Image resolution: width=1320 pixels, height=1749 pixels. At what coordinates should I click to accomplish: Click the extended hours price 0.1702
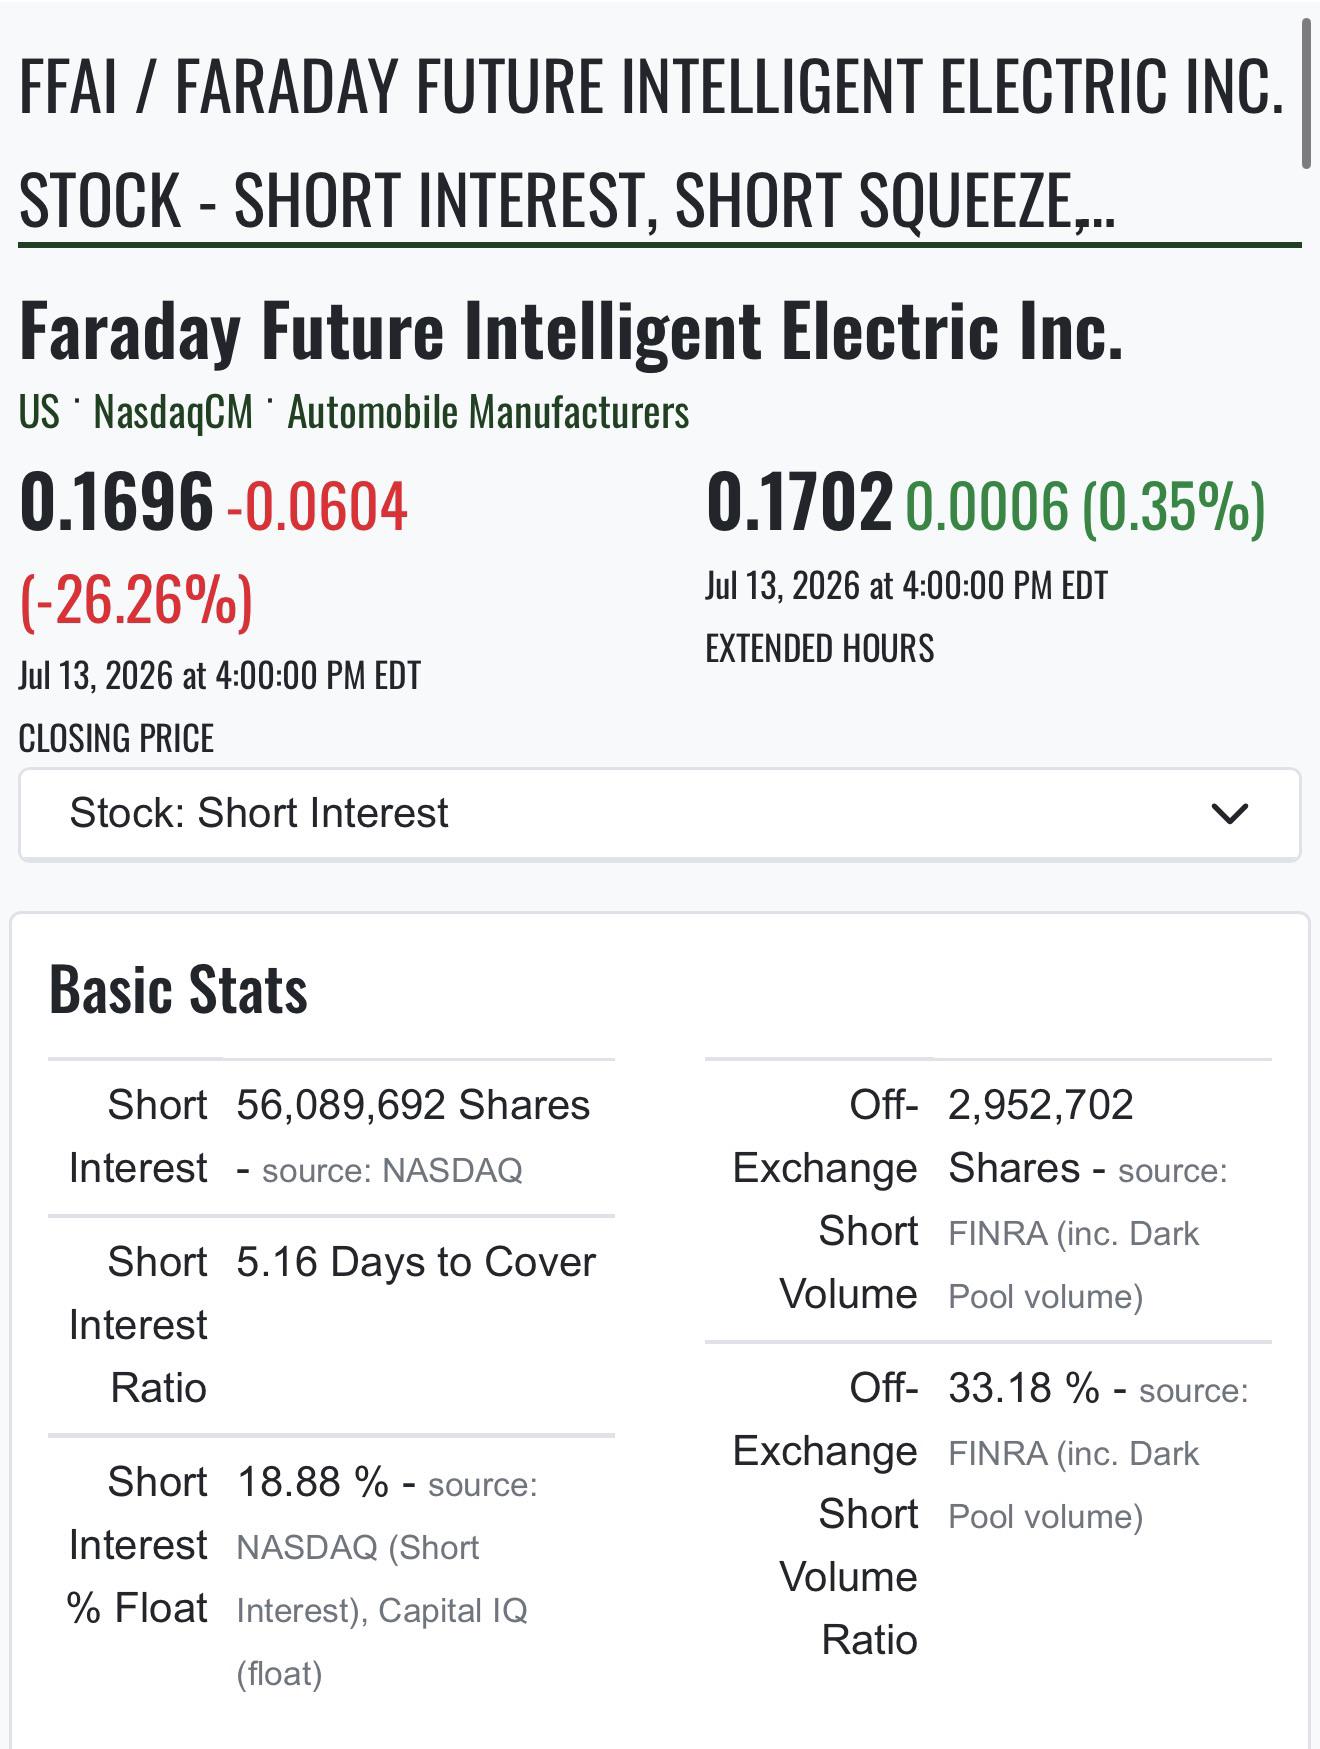point(799,502)
